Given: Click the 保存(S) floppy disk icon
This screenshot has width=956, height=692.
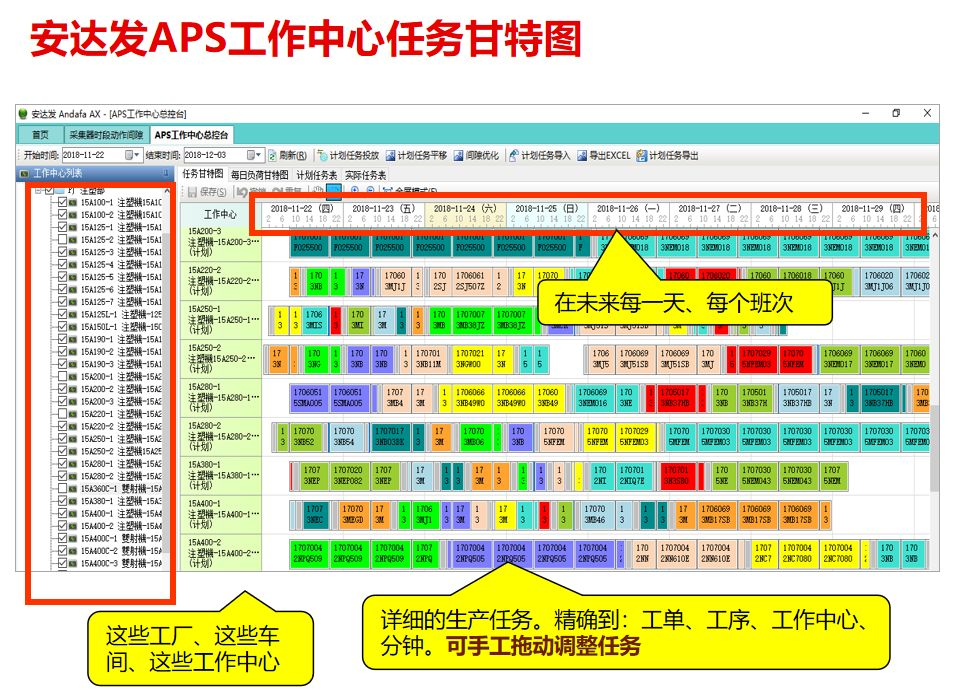Looking at the screenshot, I should pyautogui.click(x=193, y=192).
